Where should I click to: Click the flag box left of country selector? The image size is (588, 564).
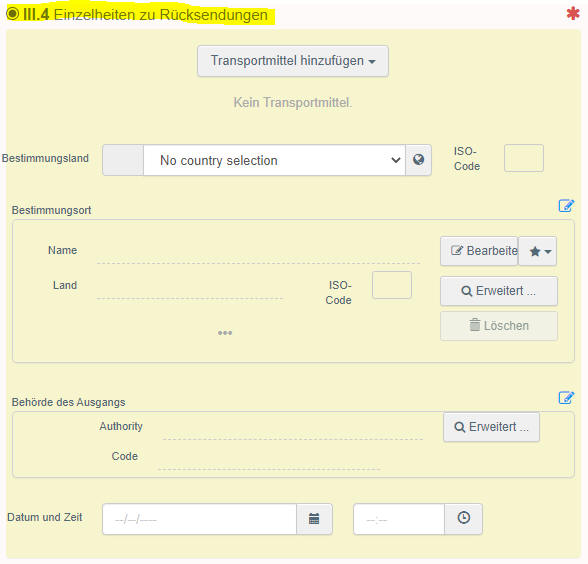[123, 160]
